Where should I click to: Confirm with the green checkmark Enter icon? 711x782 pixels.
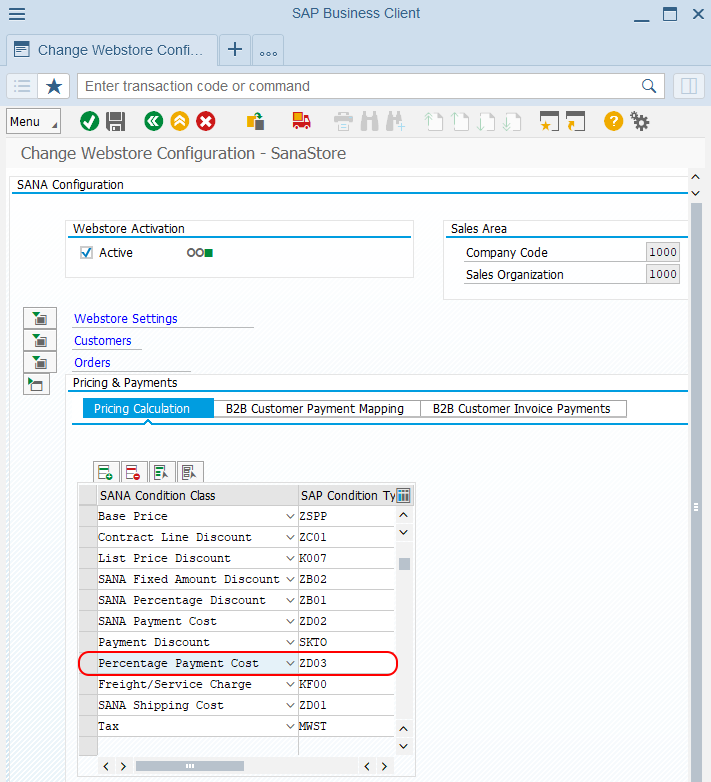(89, 121)
